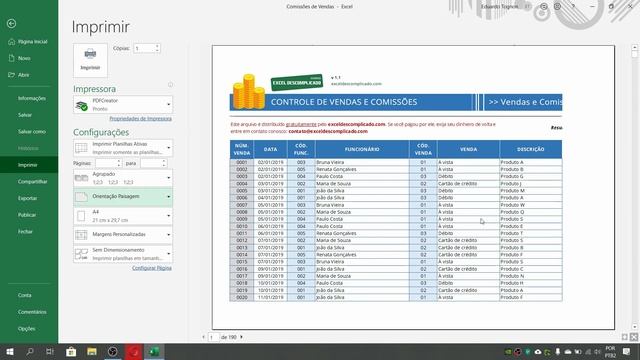
Task: Open Opções at sidebar bottom
Action: [x=29, y=329]
